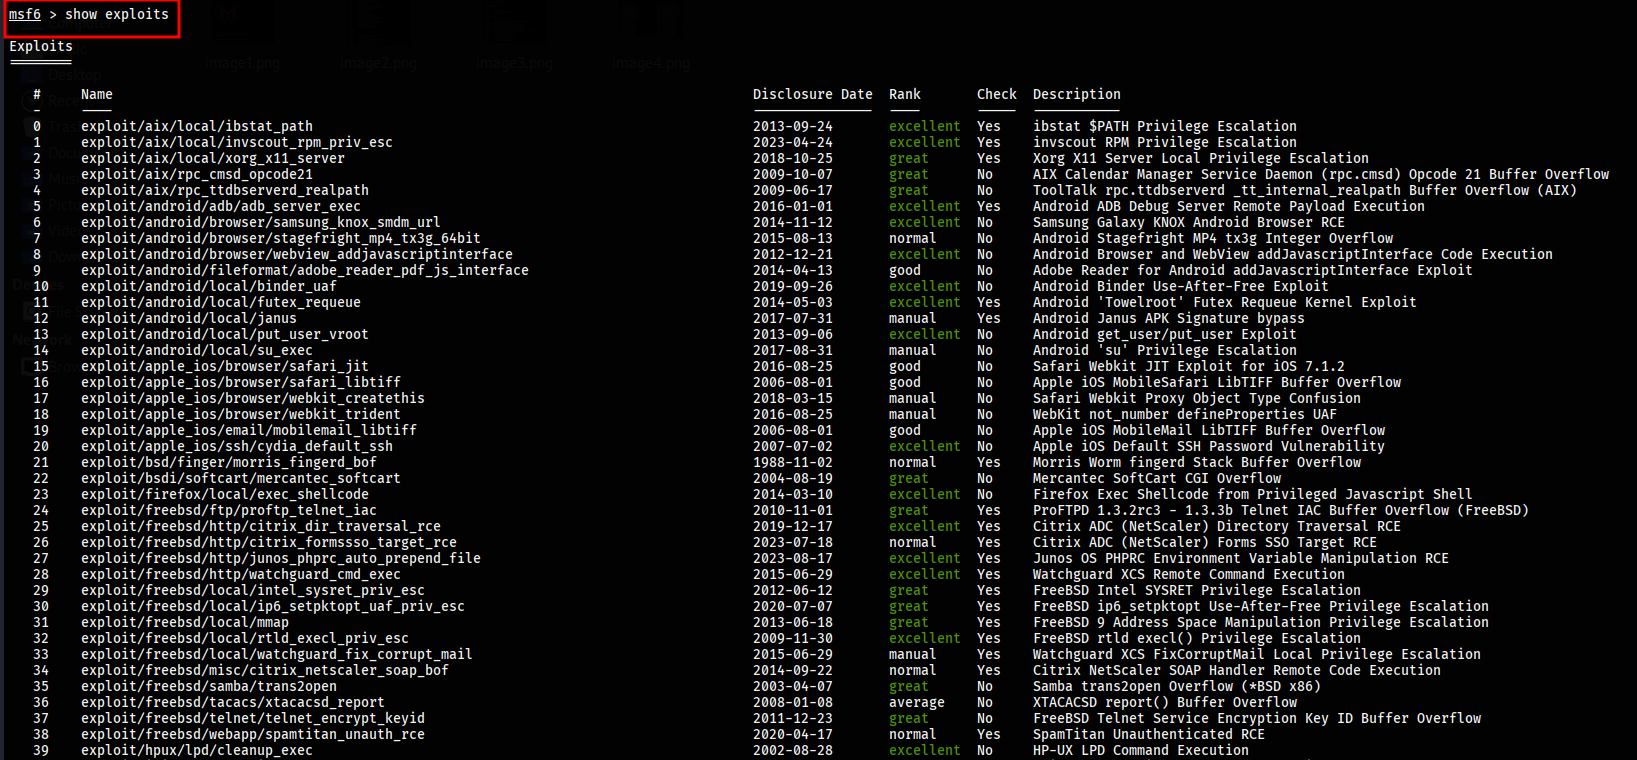Viewport: 1637px width, 760px height.
Task: Click the 'show exploits' command text
Action: coord(117,15)
